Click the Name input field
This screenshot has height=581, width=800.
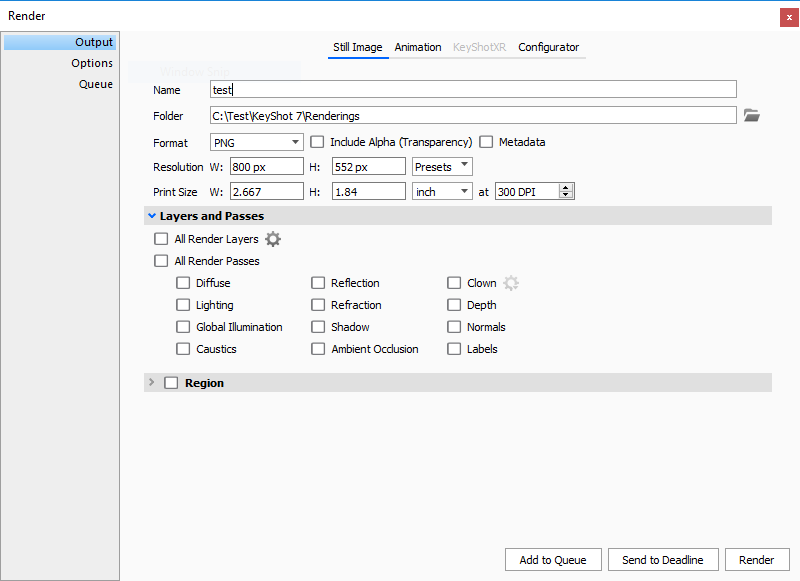click(473, 89)
